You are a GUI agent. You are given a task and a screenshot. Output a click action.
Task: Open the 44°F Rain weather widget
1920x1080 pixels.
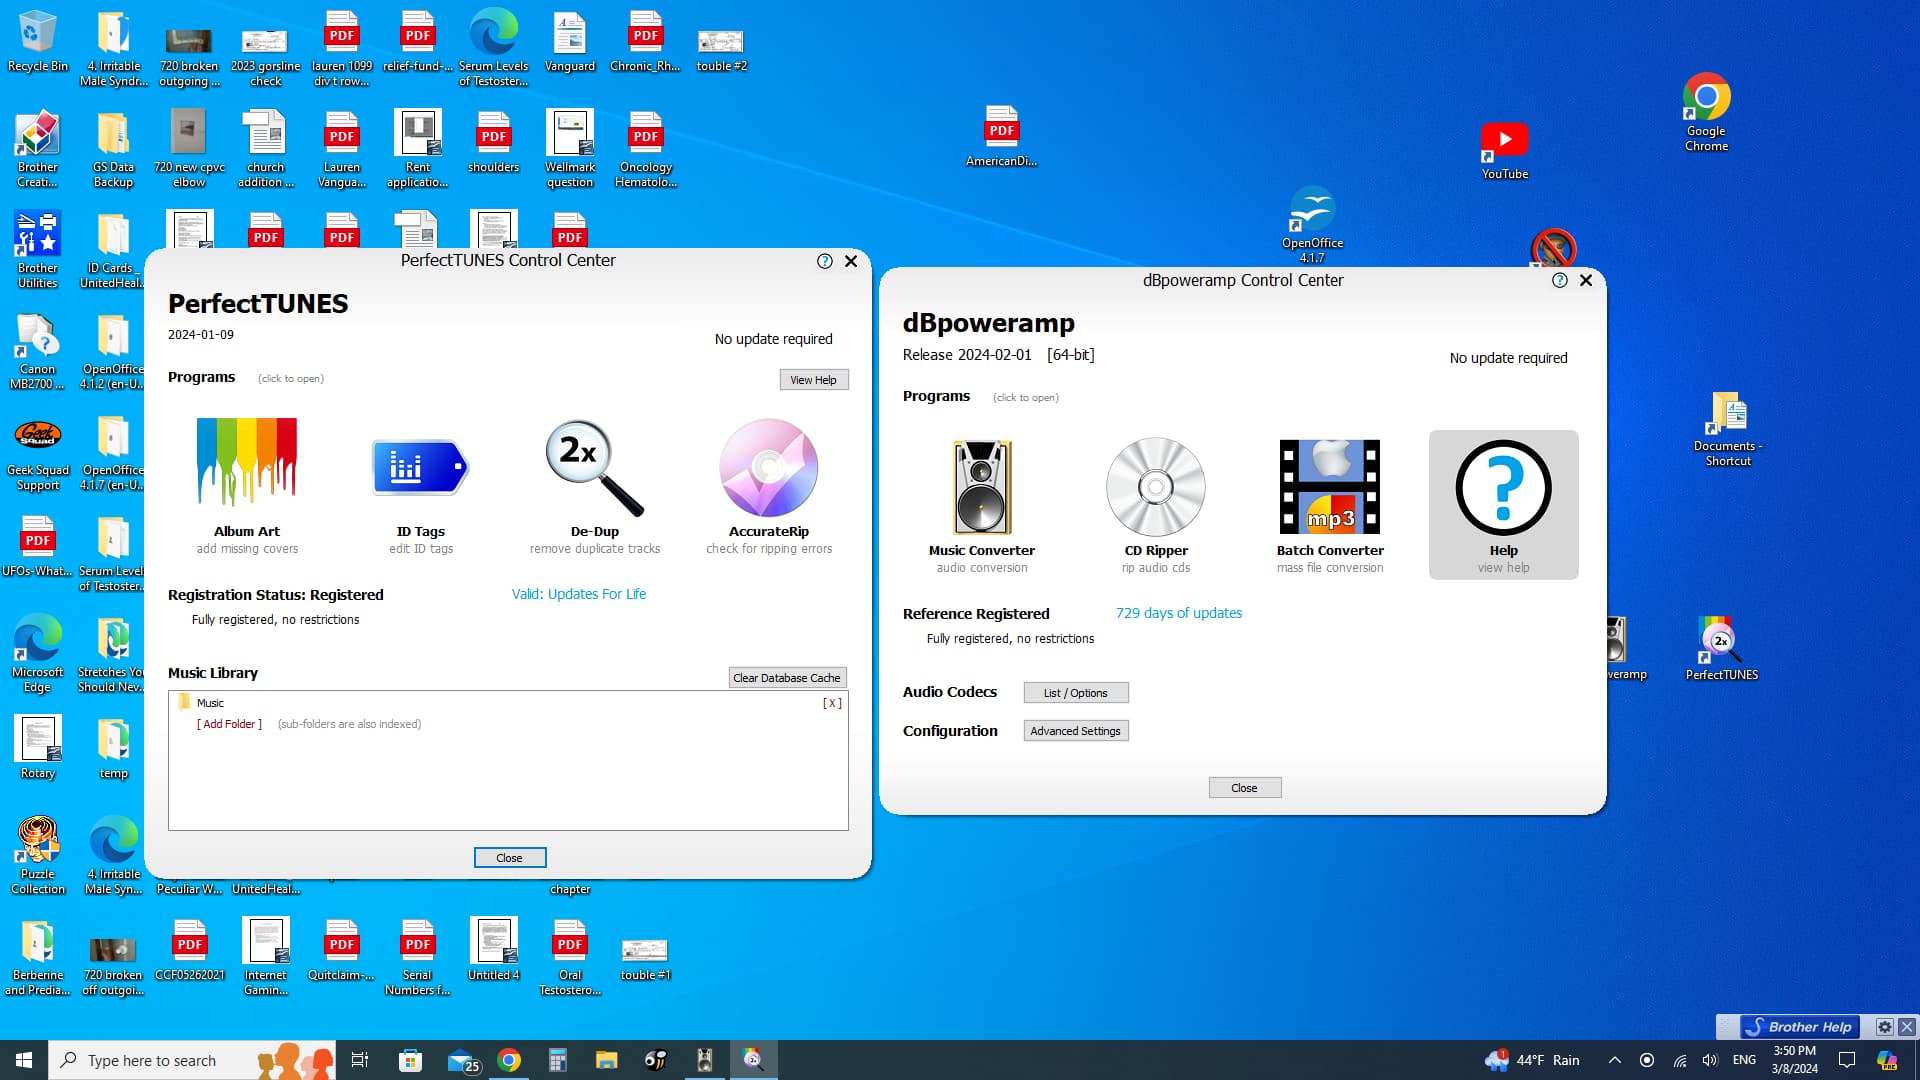point(1533,1060)
